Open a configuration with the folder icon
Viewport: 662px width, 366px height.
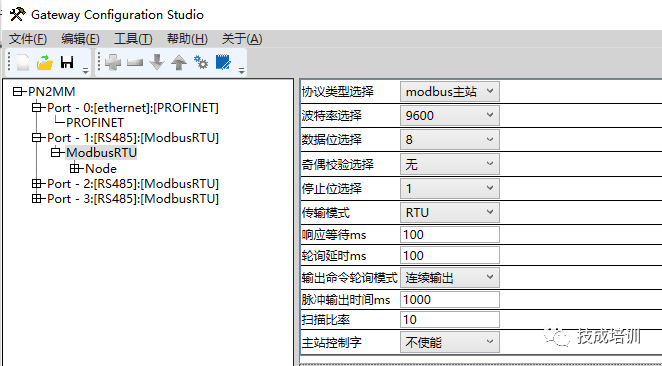pos(45,63)
